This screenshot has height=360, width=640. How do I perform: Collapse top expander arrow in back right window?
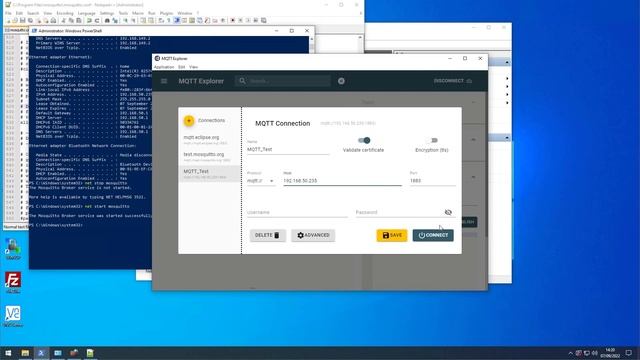pos(507,62)
